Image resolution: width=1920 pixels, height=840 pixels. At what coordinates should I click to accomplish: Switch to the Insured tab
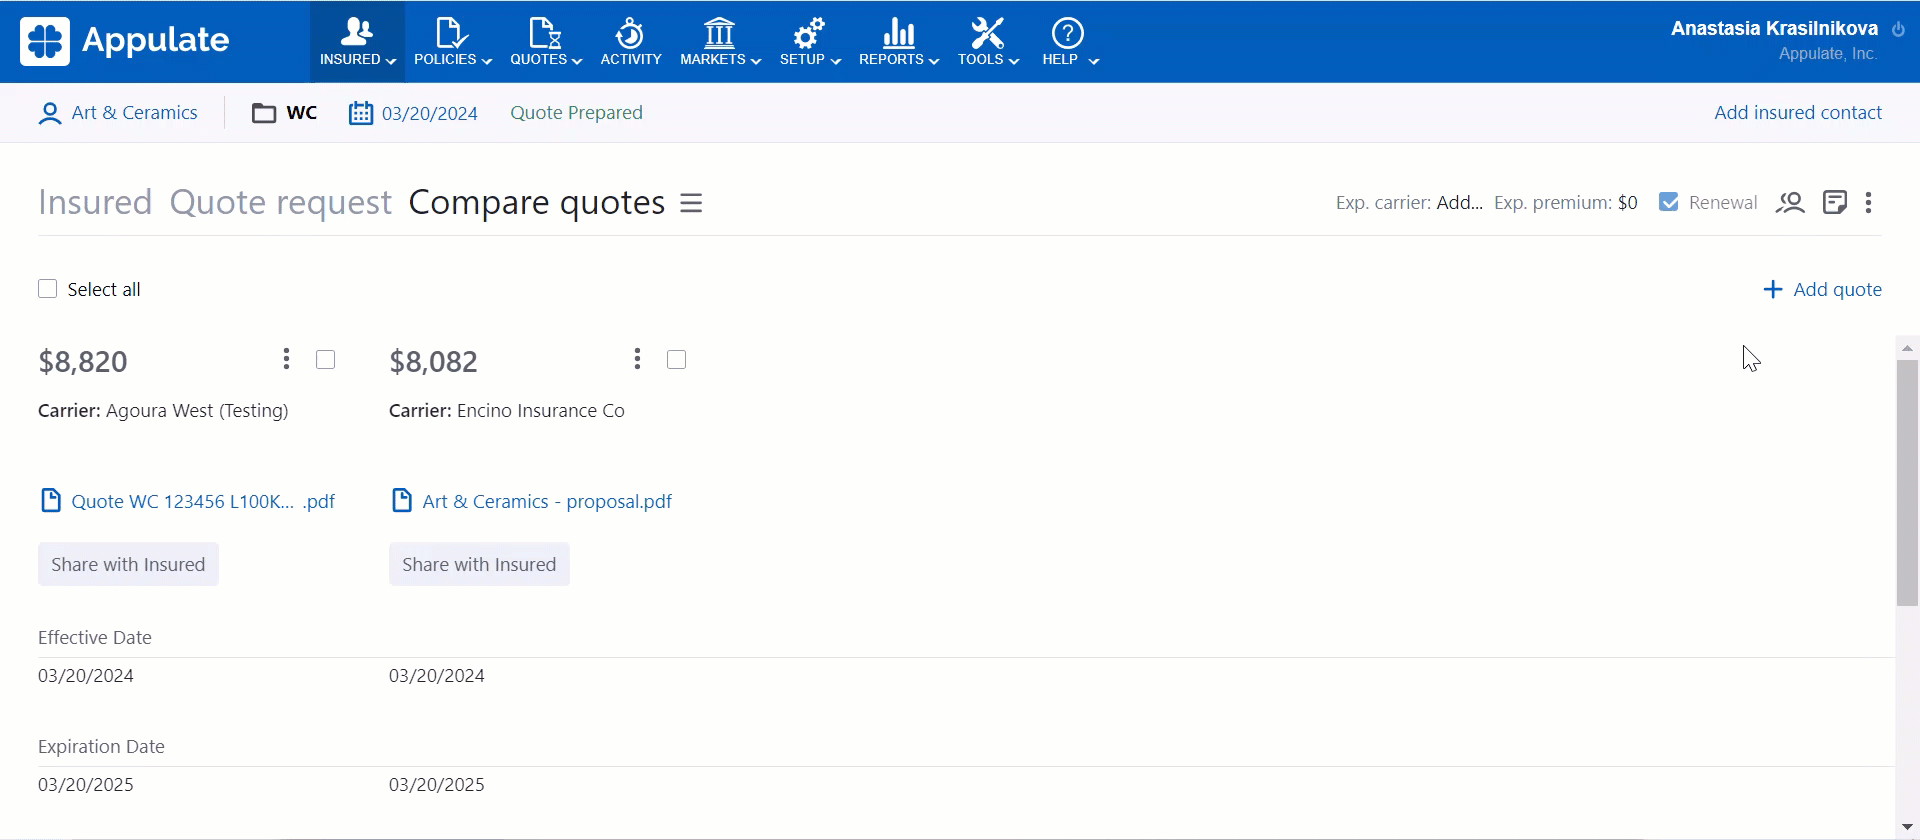click(x=95, y=203)
